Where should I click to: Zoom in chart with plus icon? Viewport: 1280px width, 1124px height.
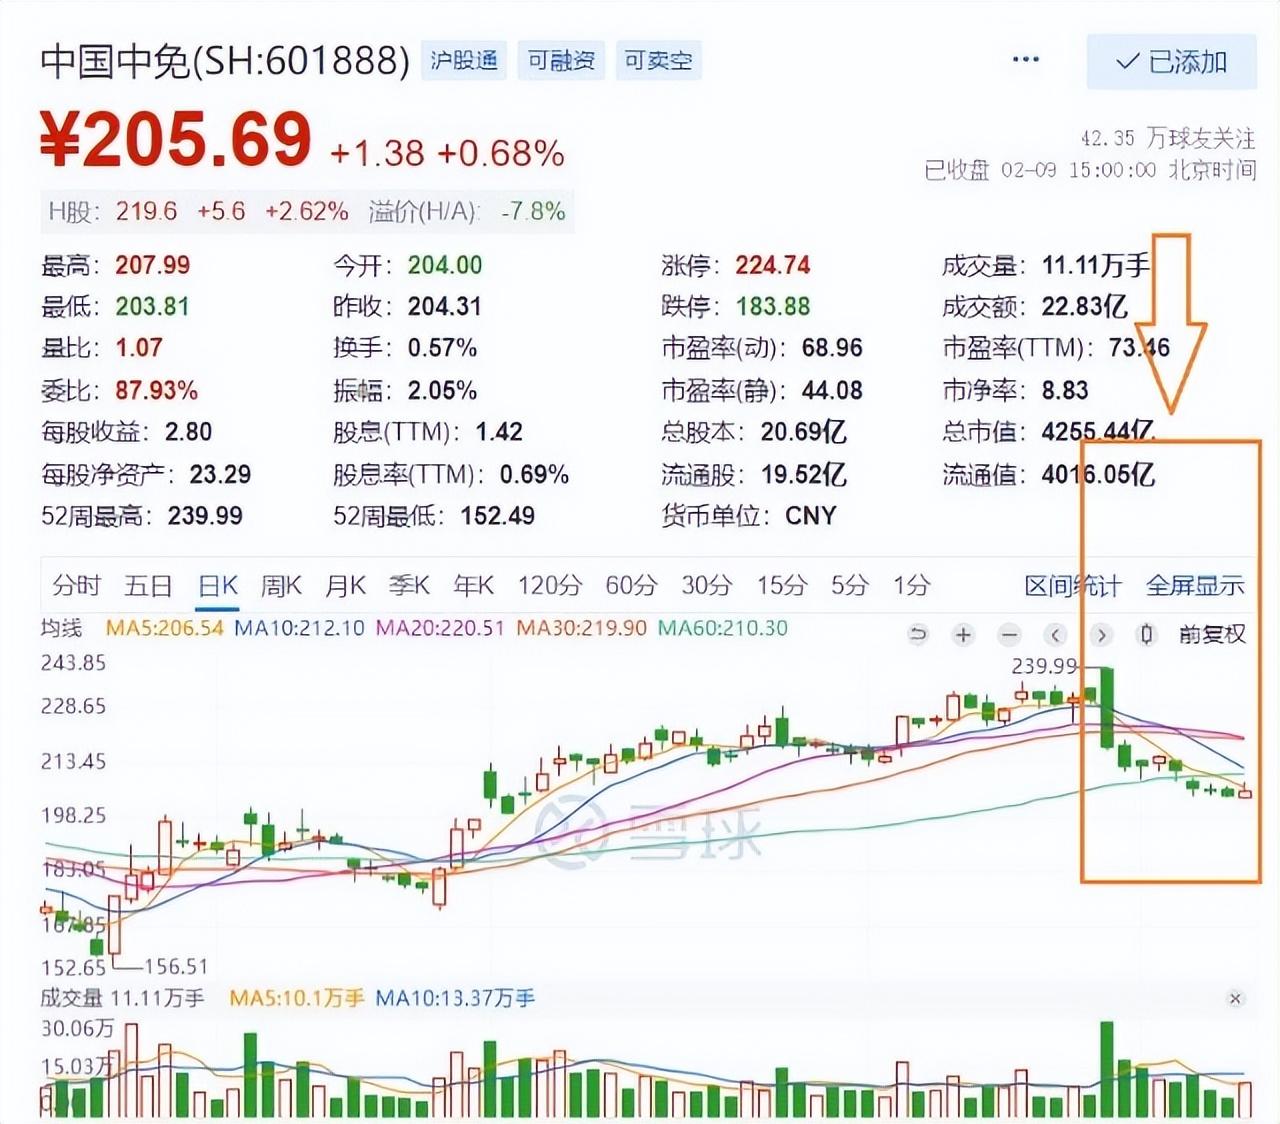[963, 634]
